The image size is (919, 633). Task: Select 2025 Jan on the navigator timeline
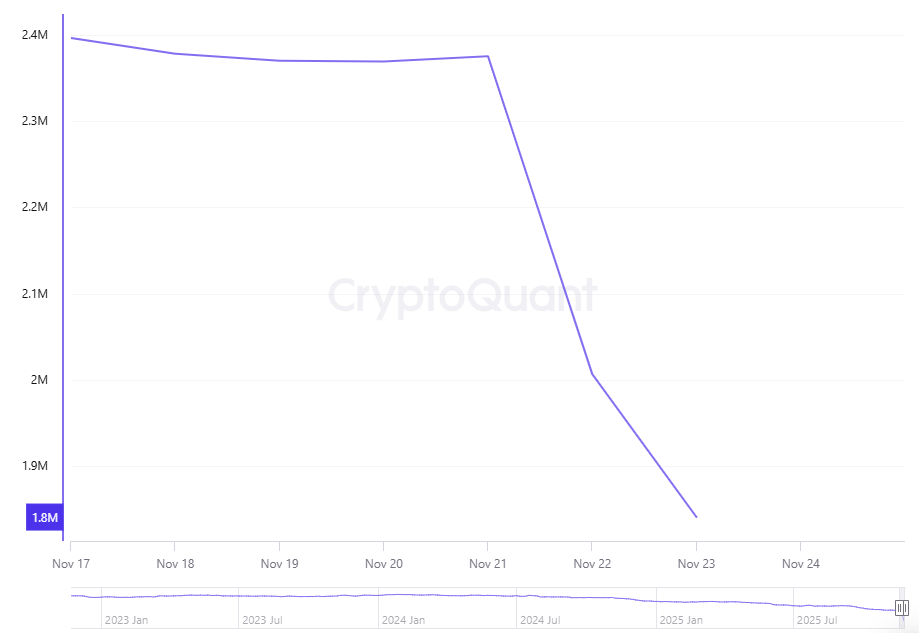coord(680,620)
